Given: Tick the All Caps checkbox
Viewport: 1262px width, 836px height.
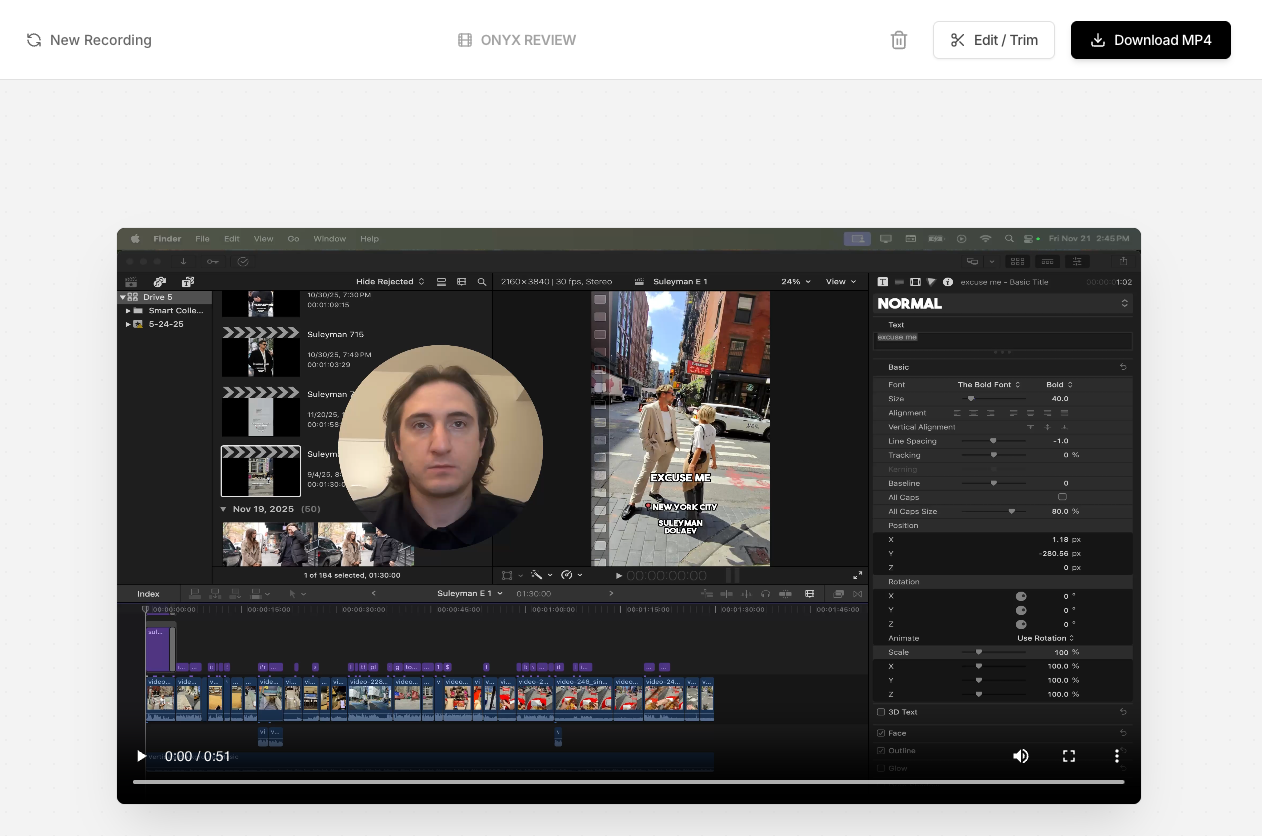Looking at the screenshot, I should [1062, 497].
